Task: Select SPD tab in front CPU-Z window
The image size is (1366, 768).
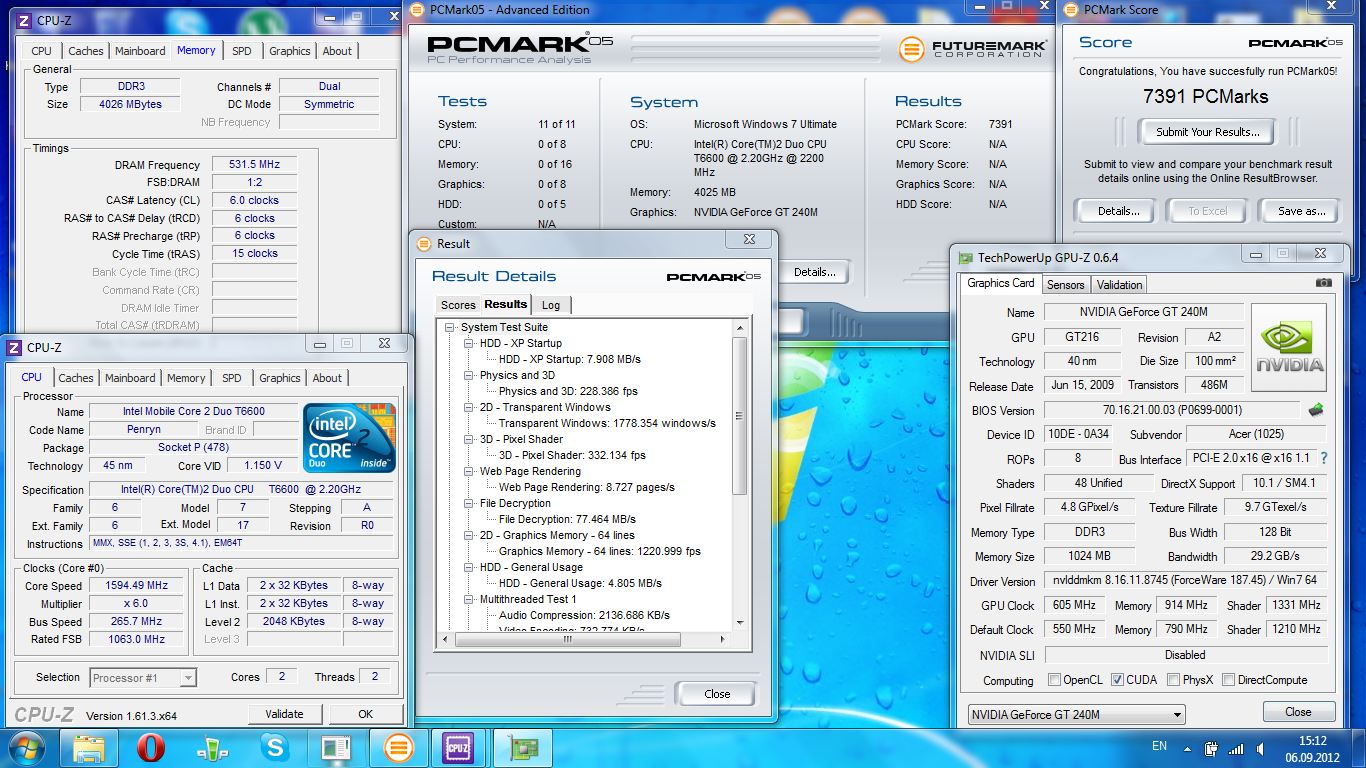Action: click(x=232, y=378)
